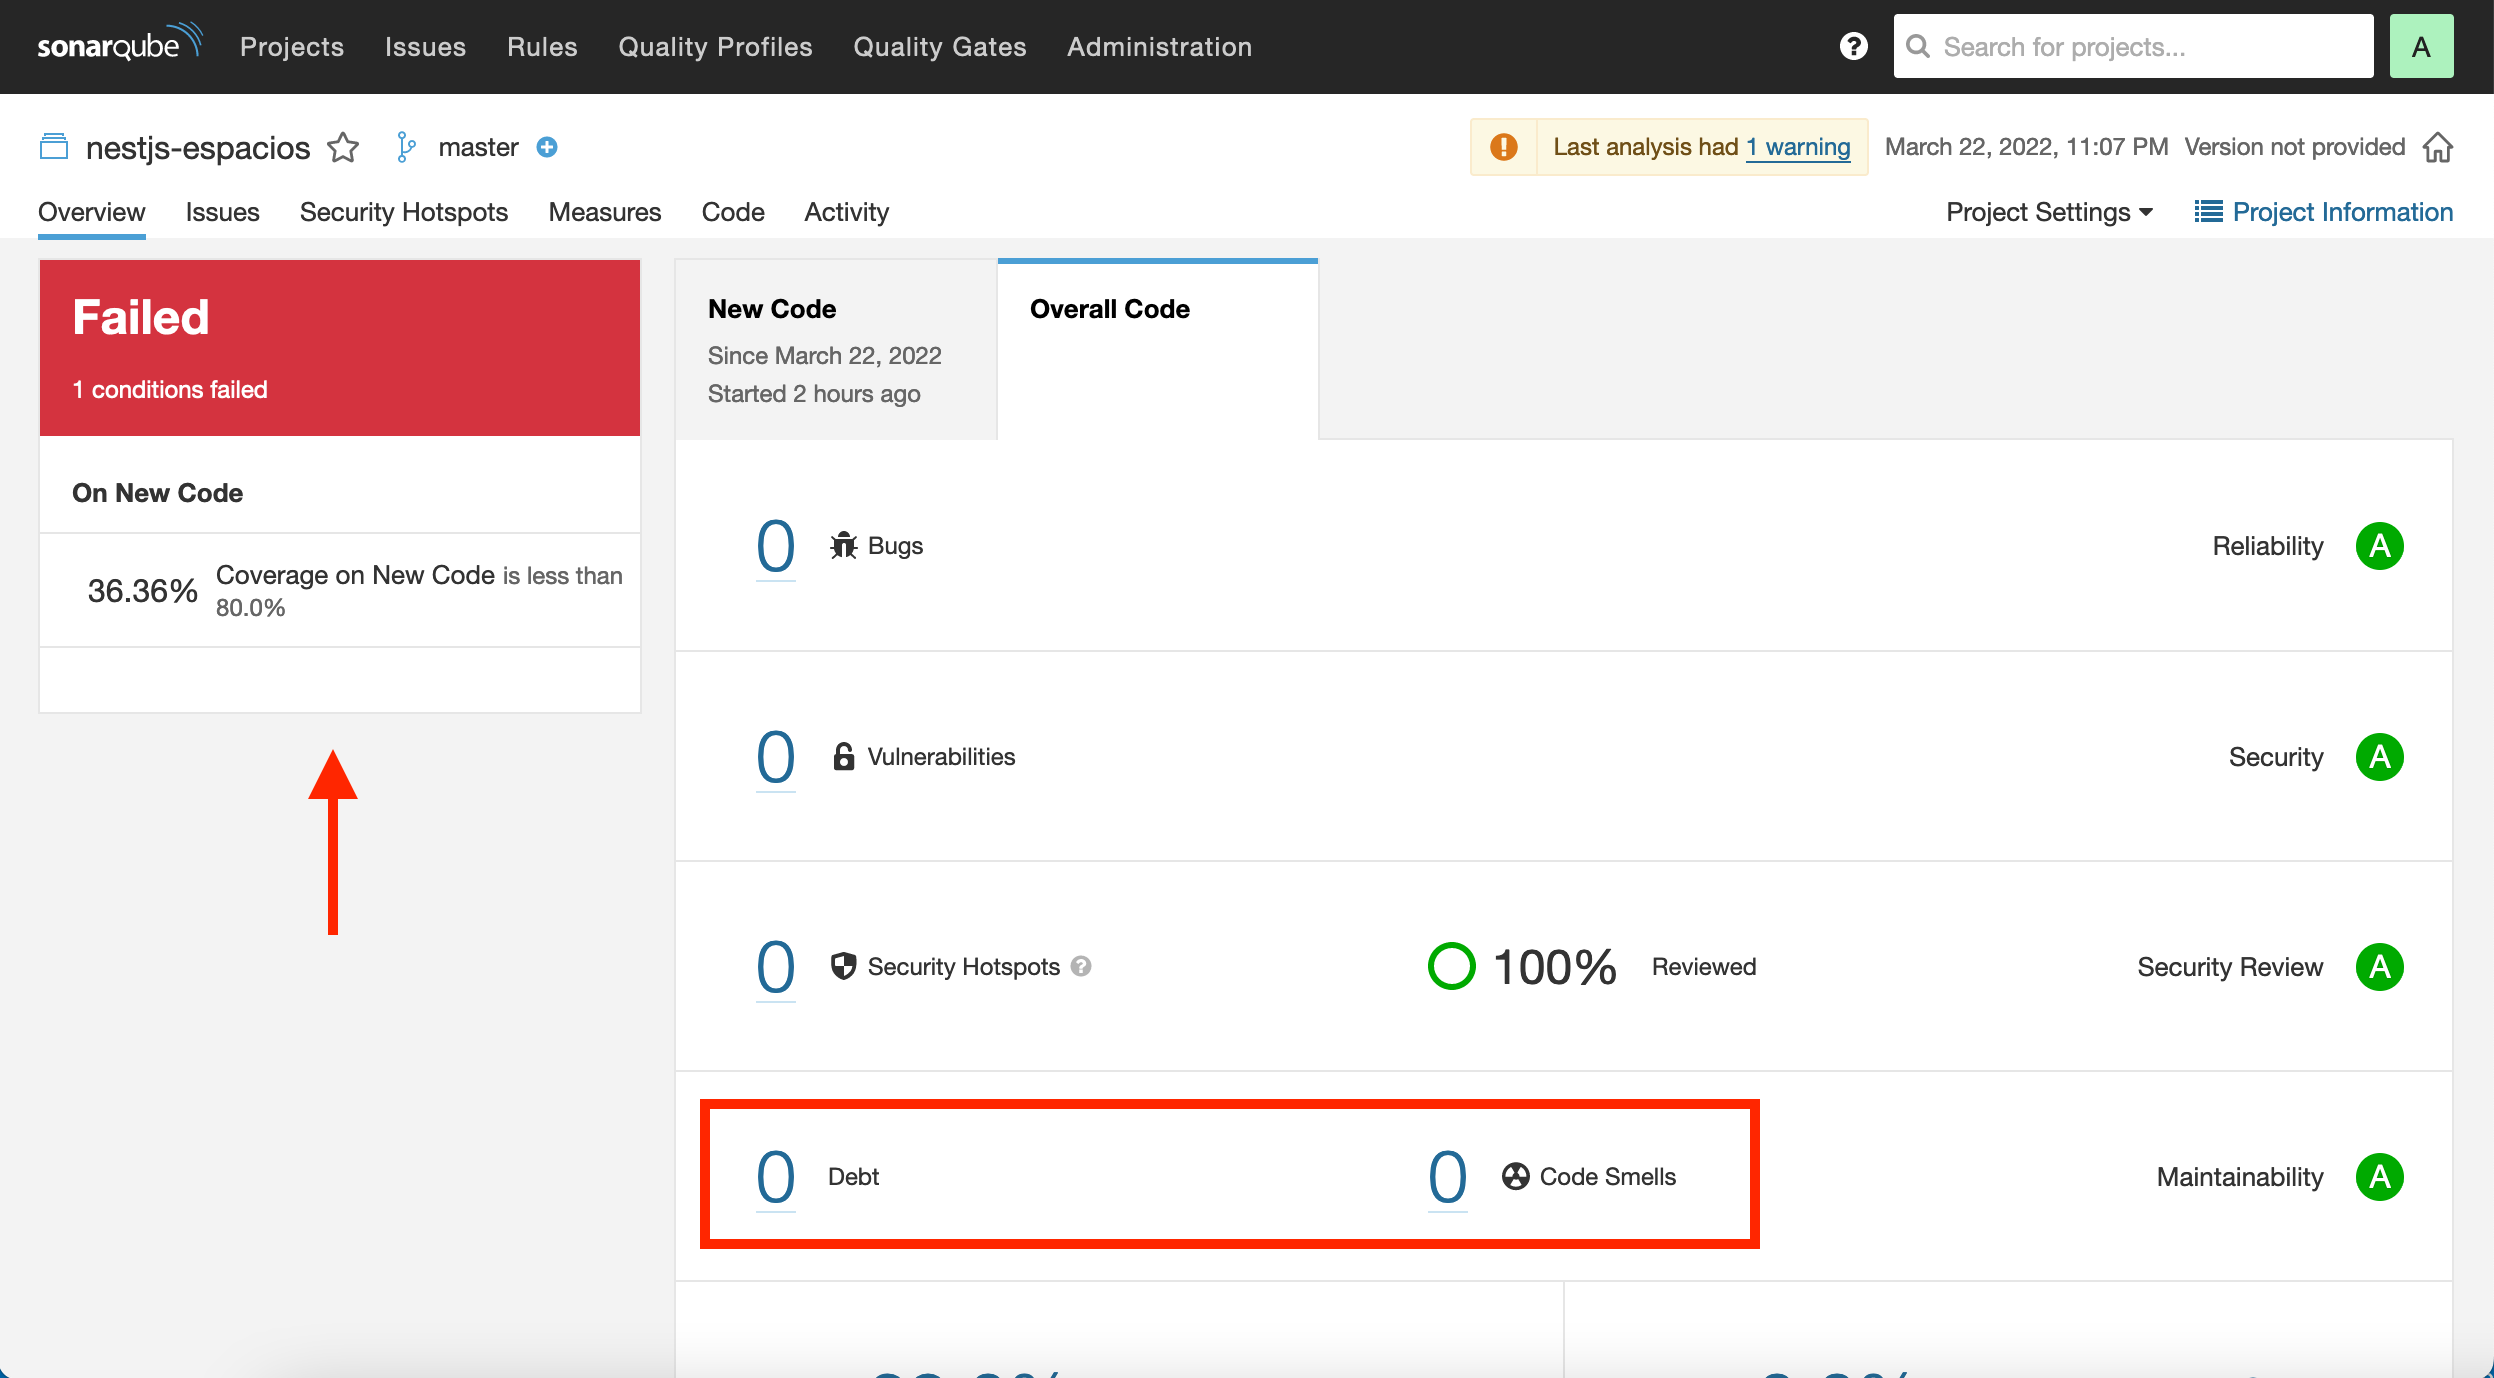The image size is (2494, 1378).
Task: Select the Overview project tab
Action: 92,212
